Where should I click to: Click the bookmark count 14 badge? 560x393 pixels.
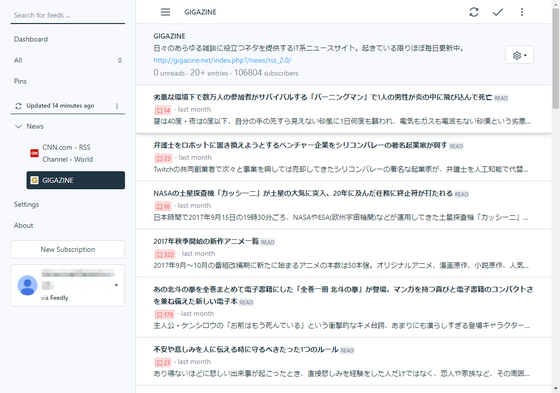point(163,110)
